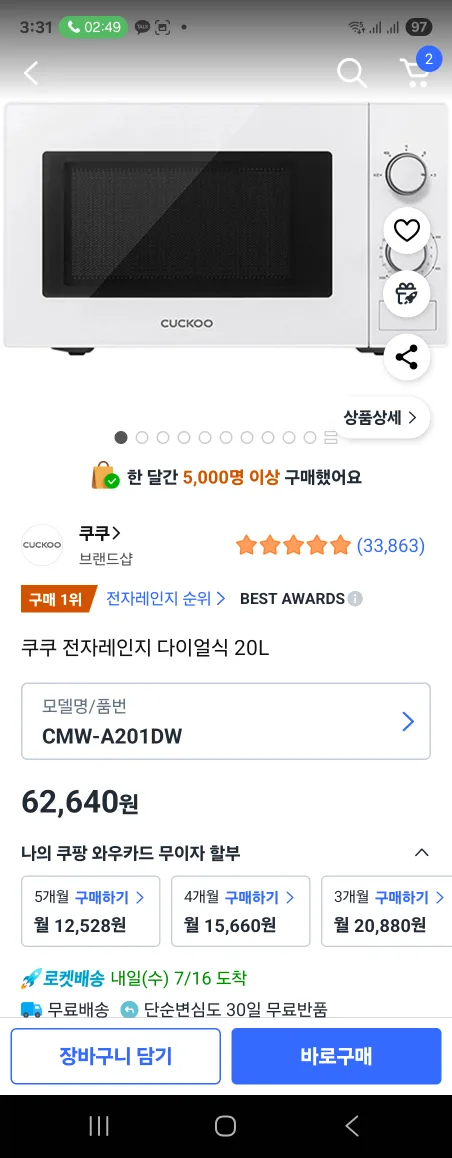
Task: Choose the 4개월 구매하기 installment option
Action: click(x=241, y=911)
